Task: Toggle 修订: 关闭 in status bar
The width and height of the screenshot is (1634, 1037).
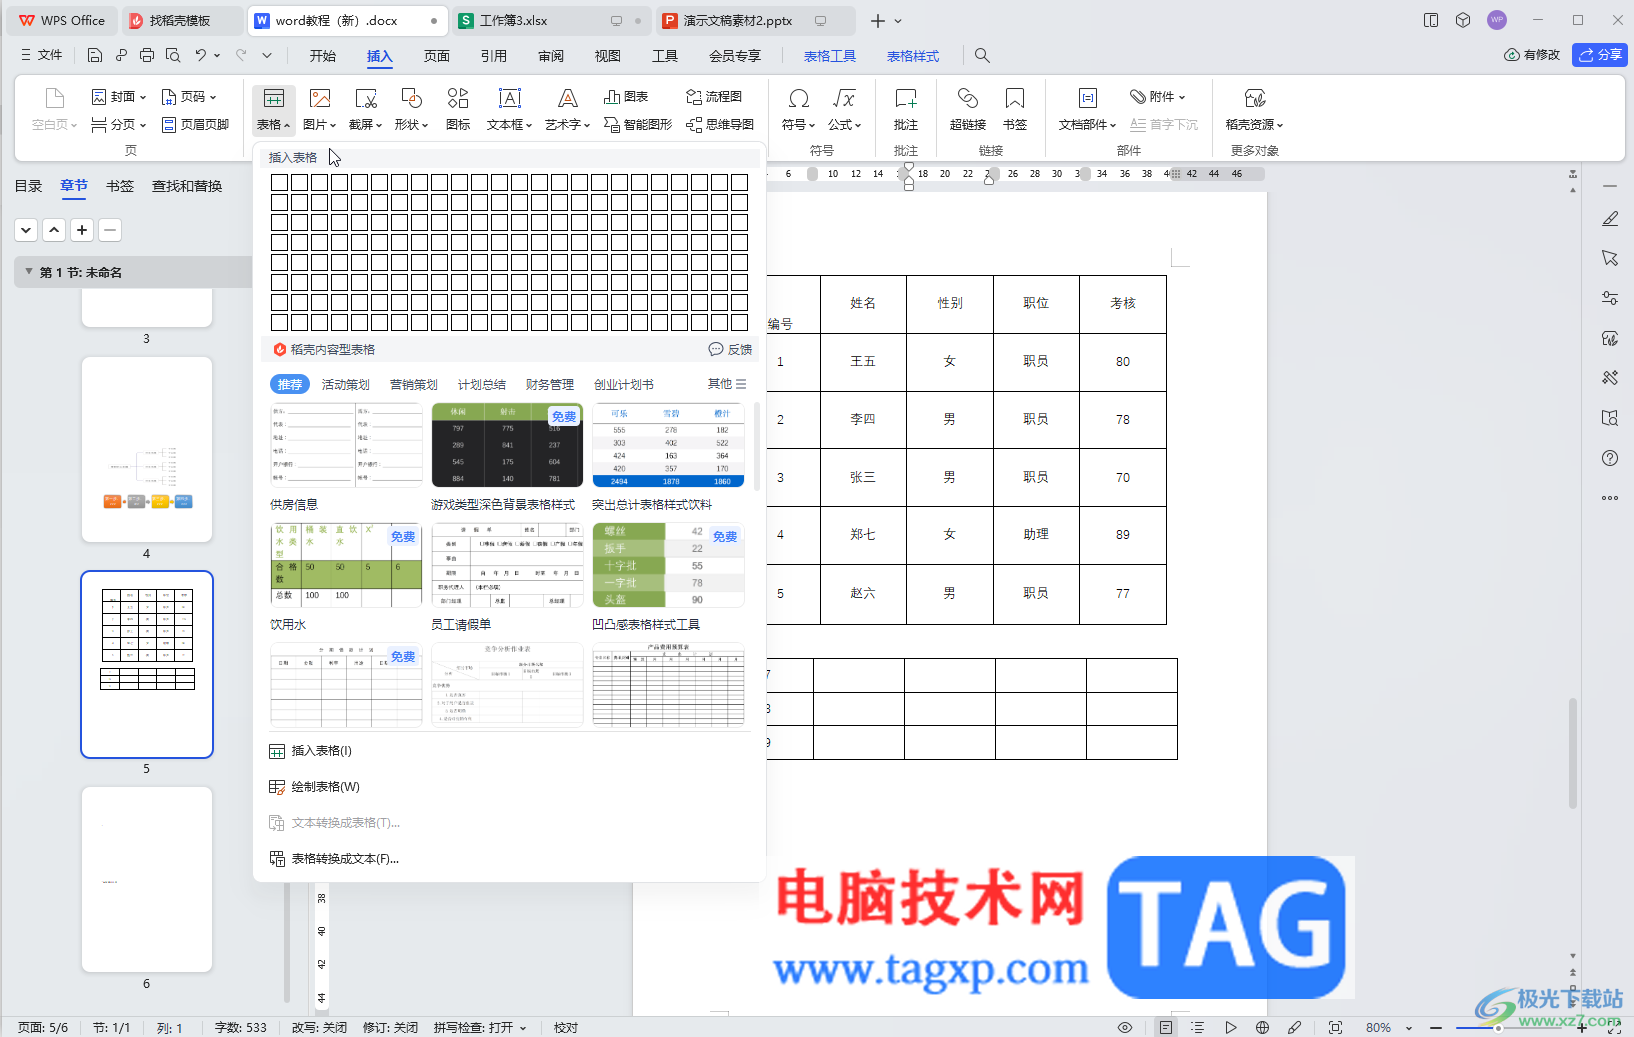Action: point(390,1027)
